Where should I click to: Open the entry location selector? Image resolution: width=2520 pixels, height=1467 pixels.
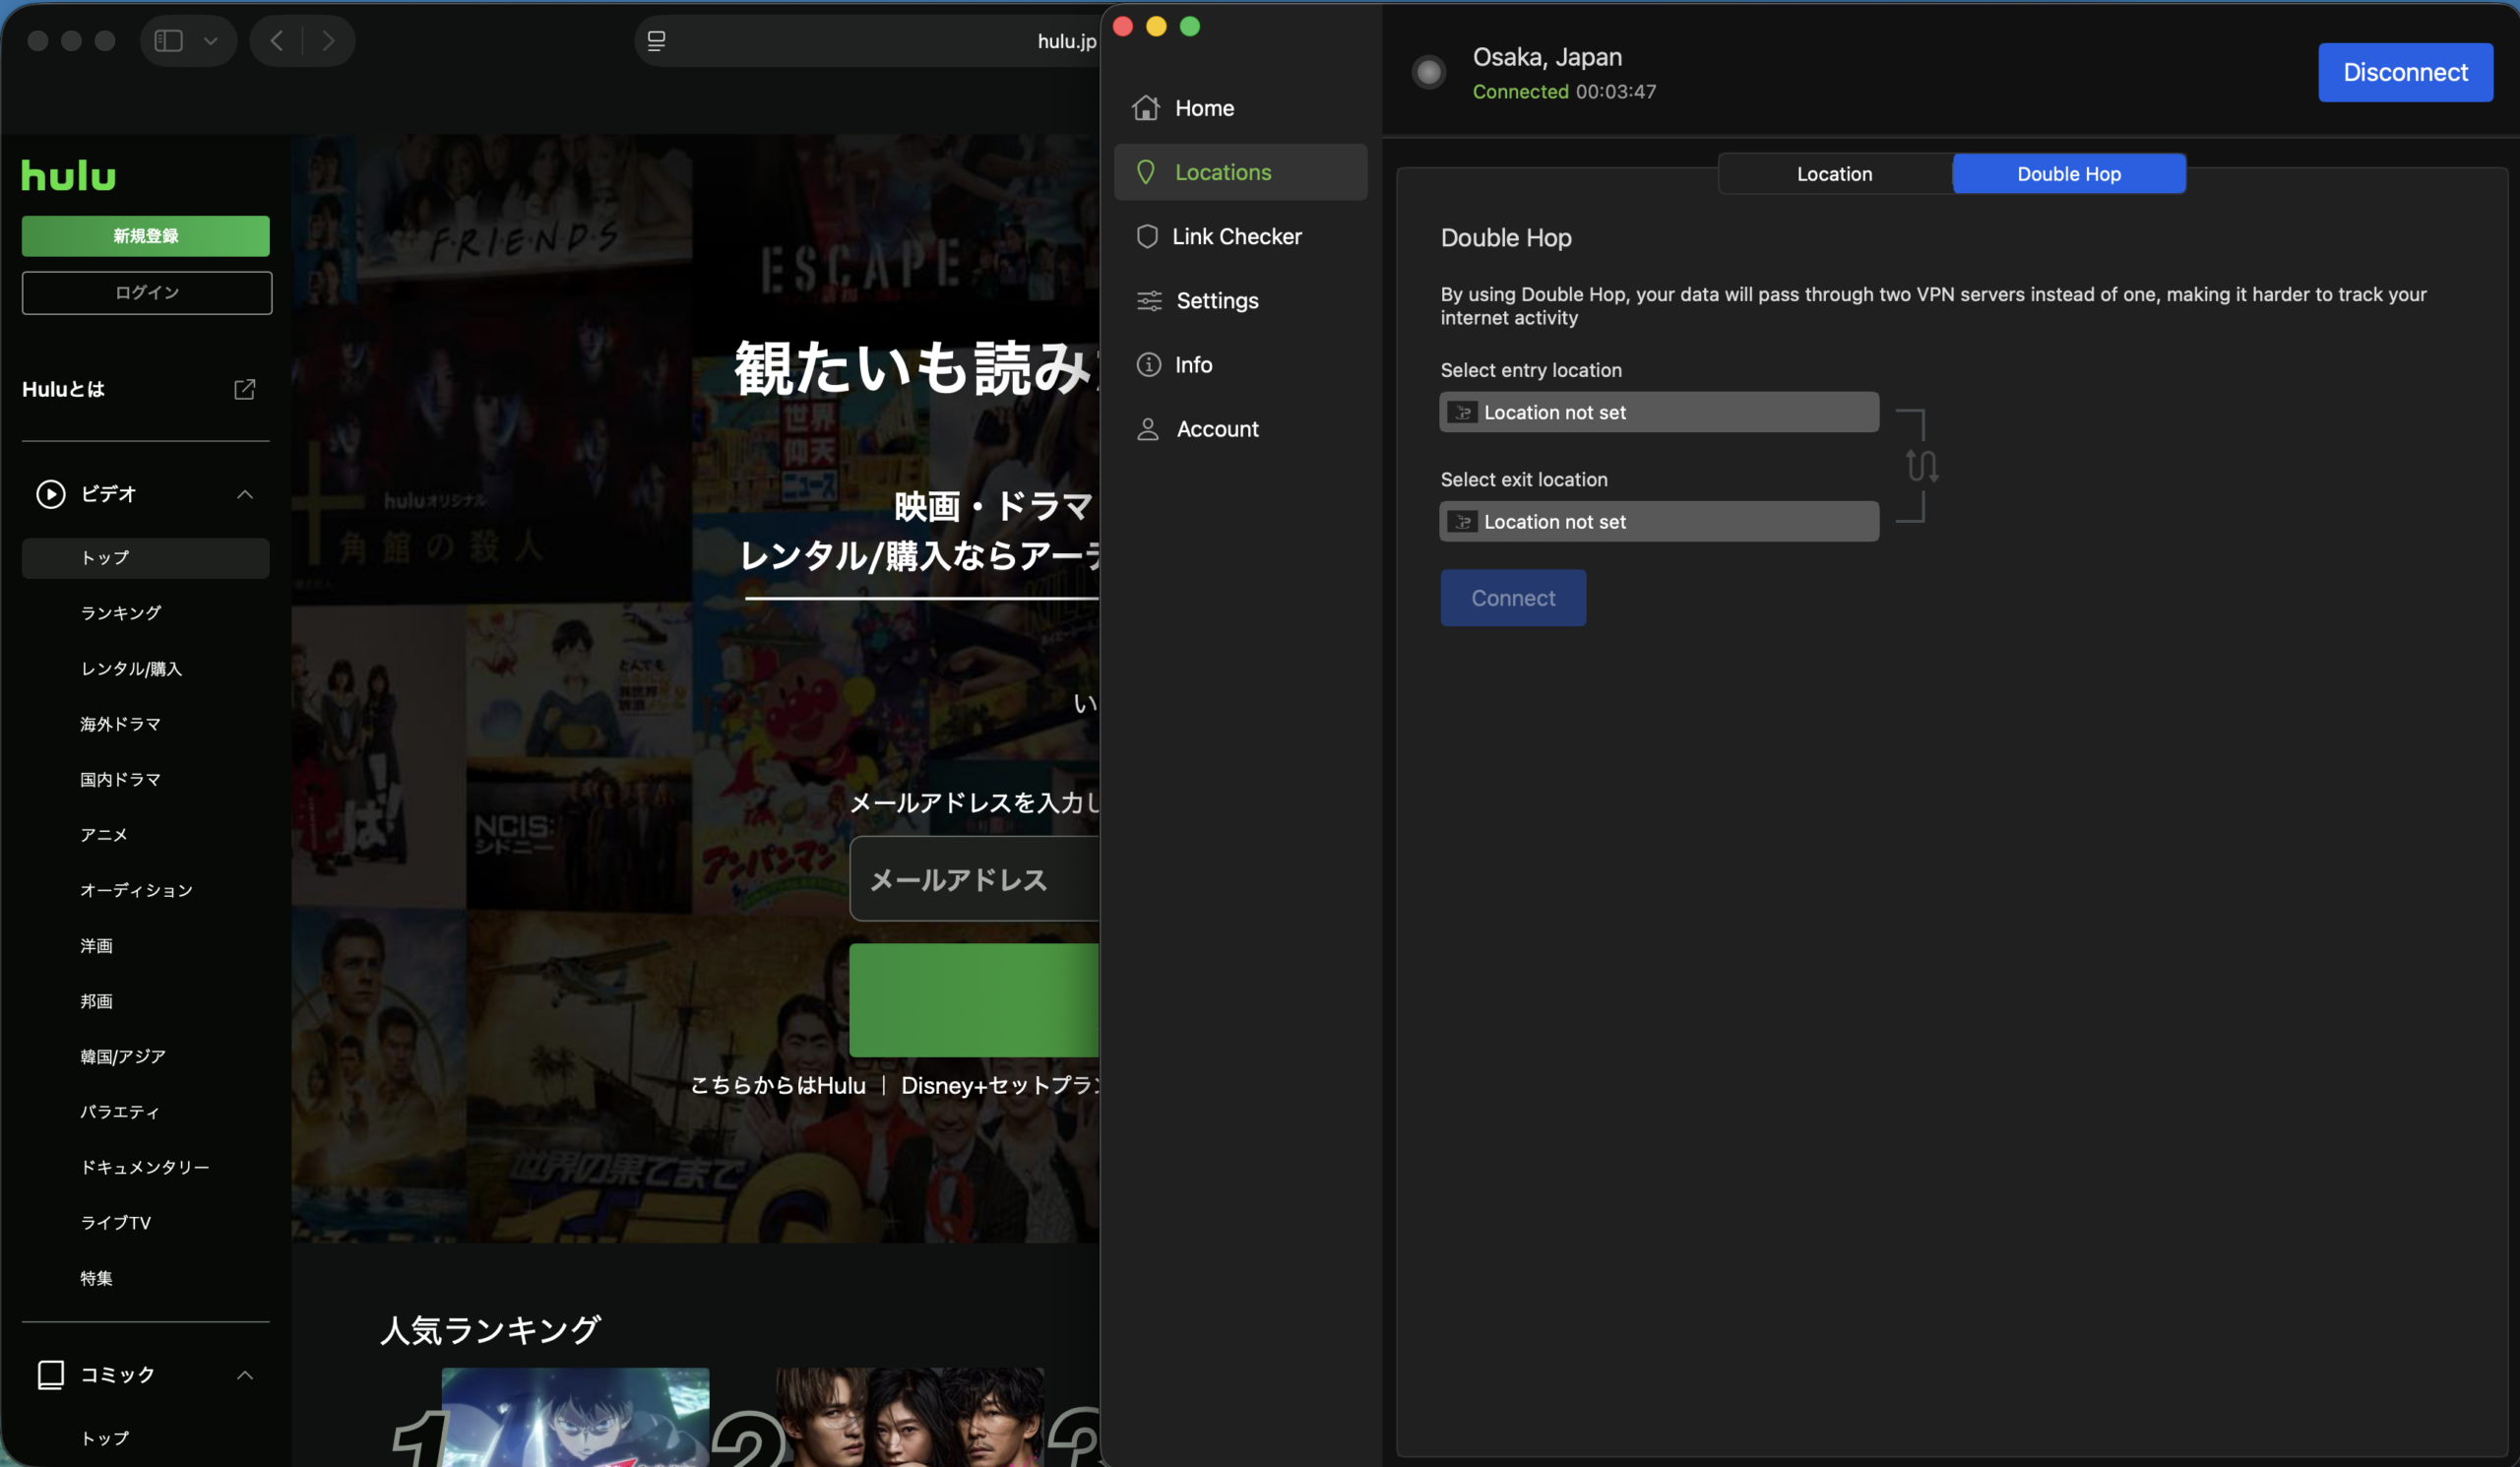pos(1659,412)
